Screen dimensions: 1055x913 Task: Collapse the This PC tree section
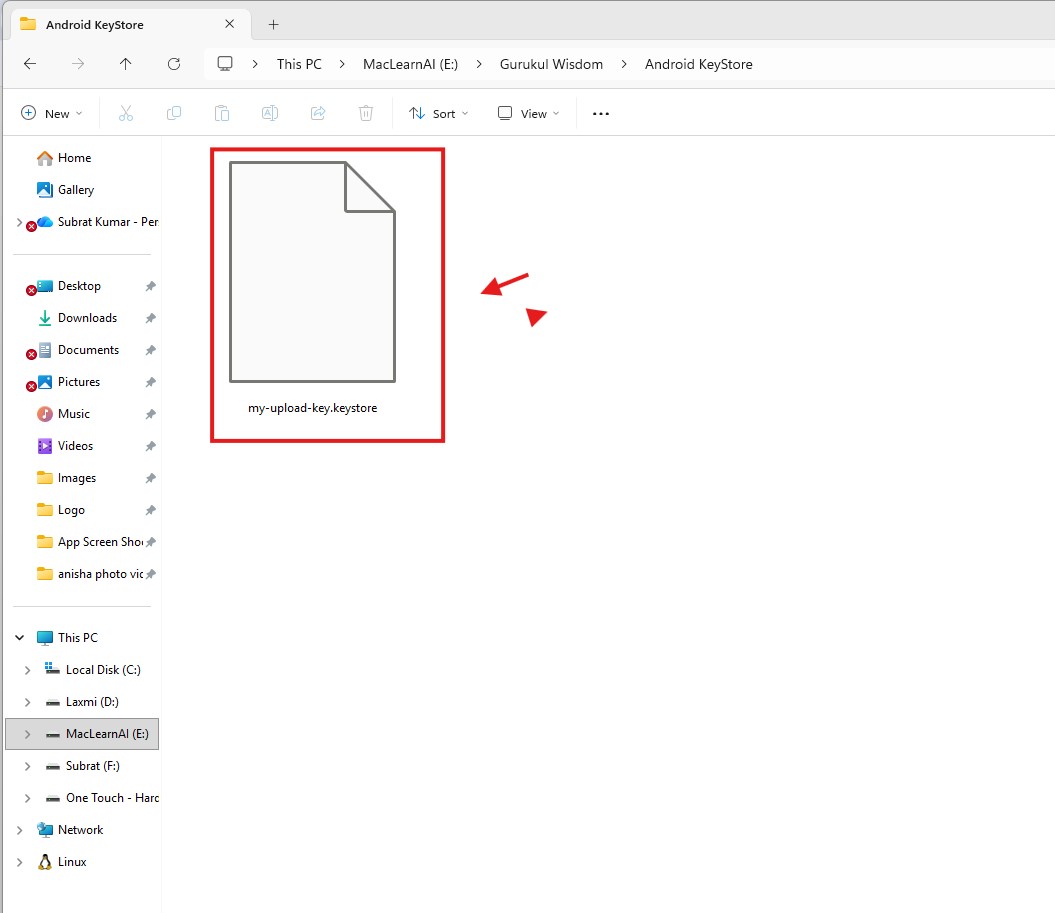click(x=19, y=638)
